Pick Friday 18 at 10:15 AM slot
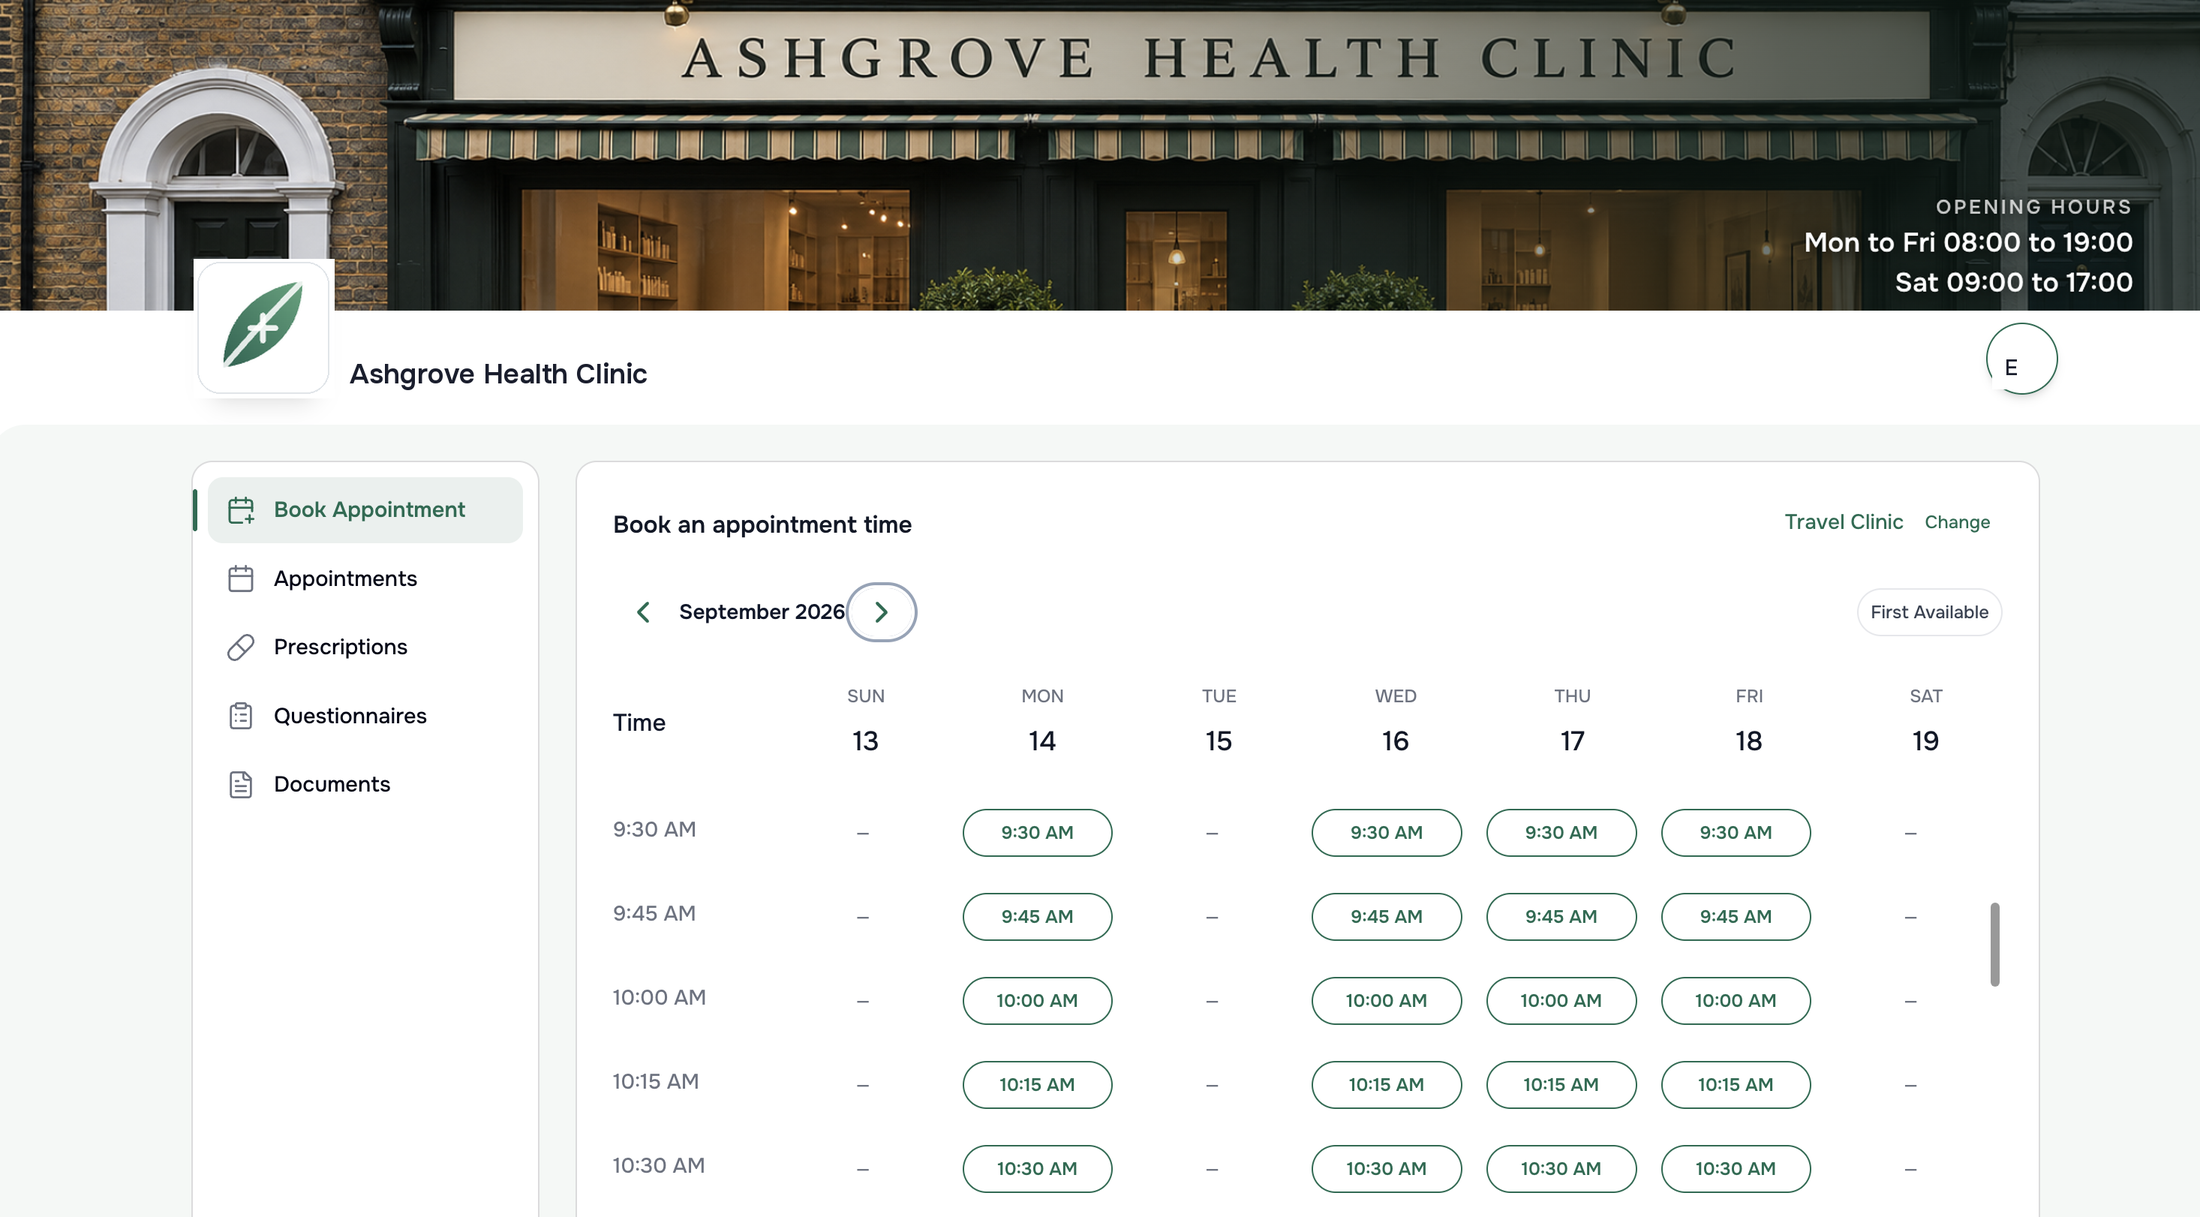Viewport: 2200px width, 1217px height. [x=1735, y=1085]
